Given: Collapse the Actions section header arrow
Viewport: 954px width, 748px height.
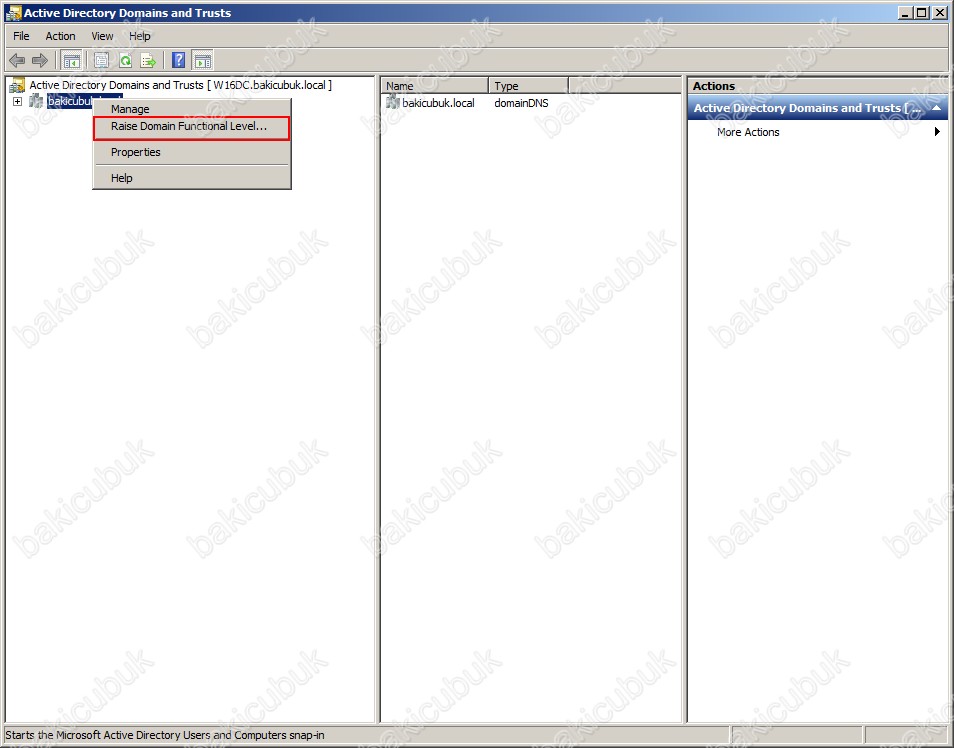Looking at the screenshot, I should 937,108.
